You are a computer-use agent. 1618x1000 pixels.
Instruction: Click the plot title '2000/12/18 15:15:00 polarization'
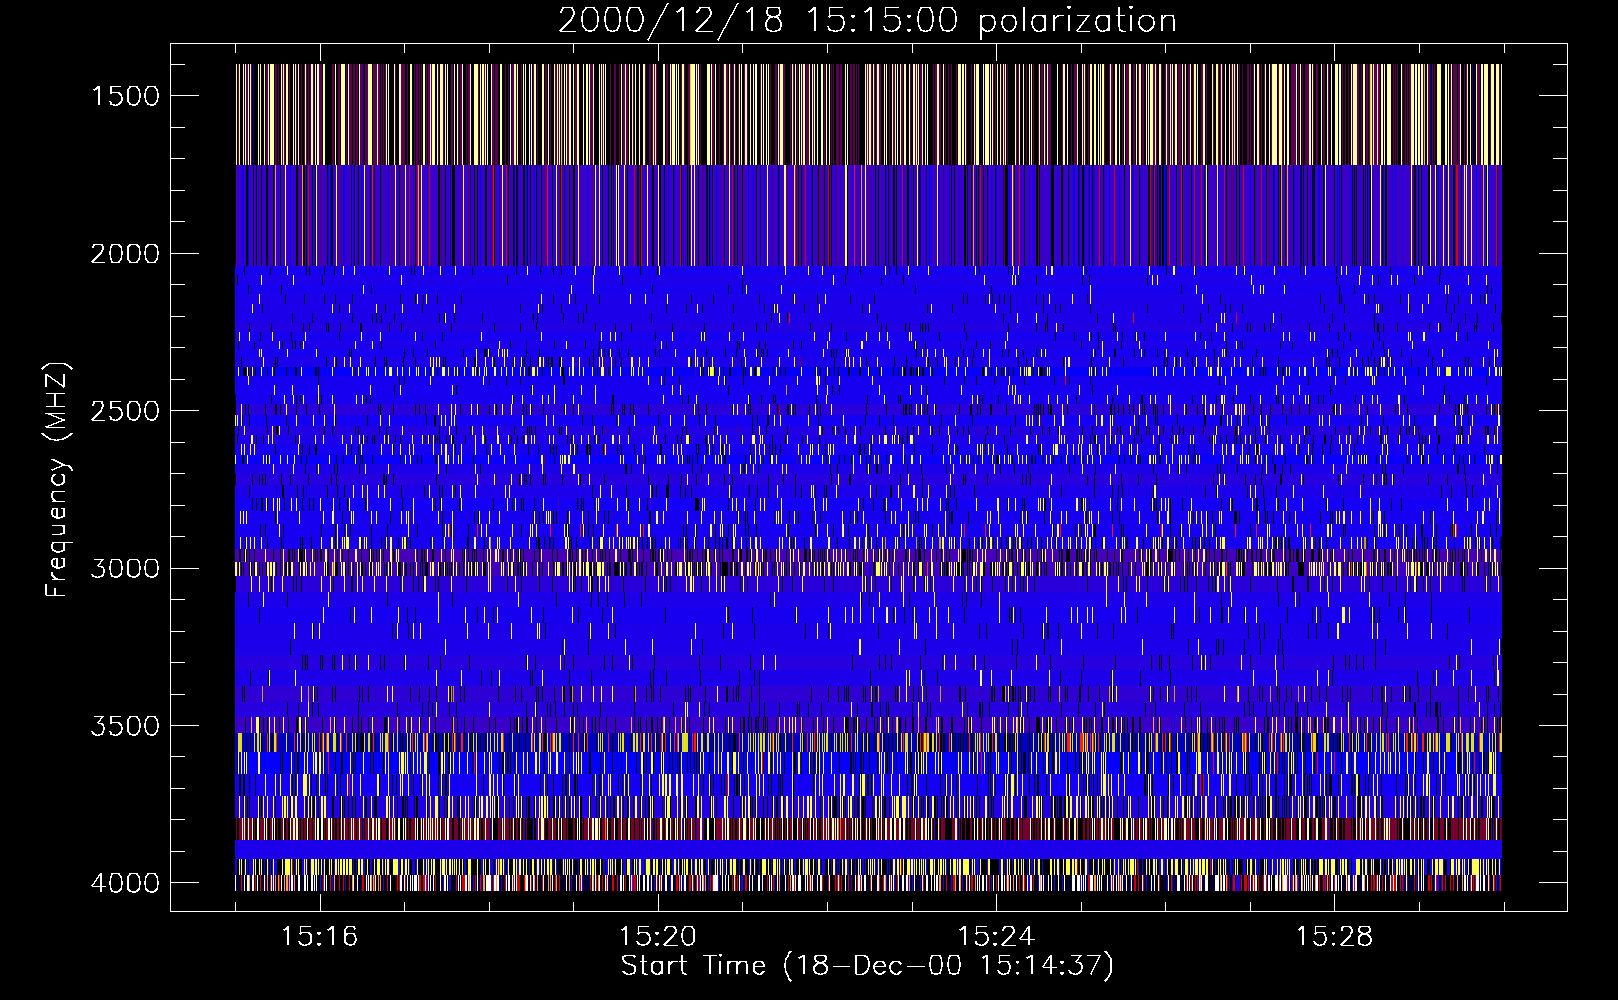click(x=867, y=21)
